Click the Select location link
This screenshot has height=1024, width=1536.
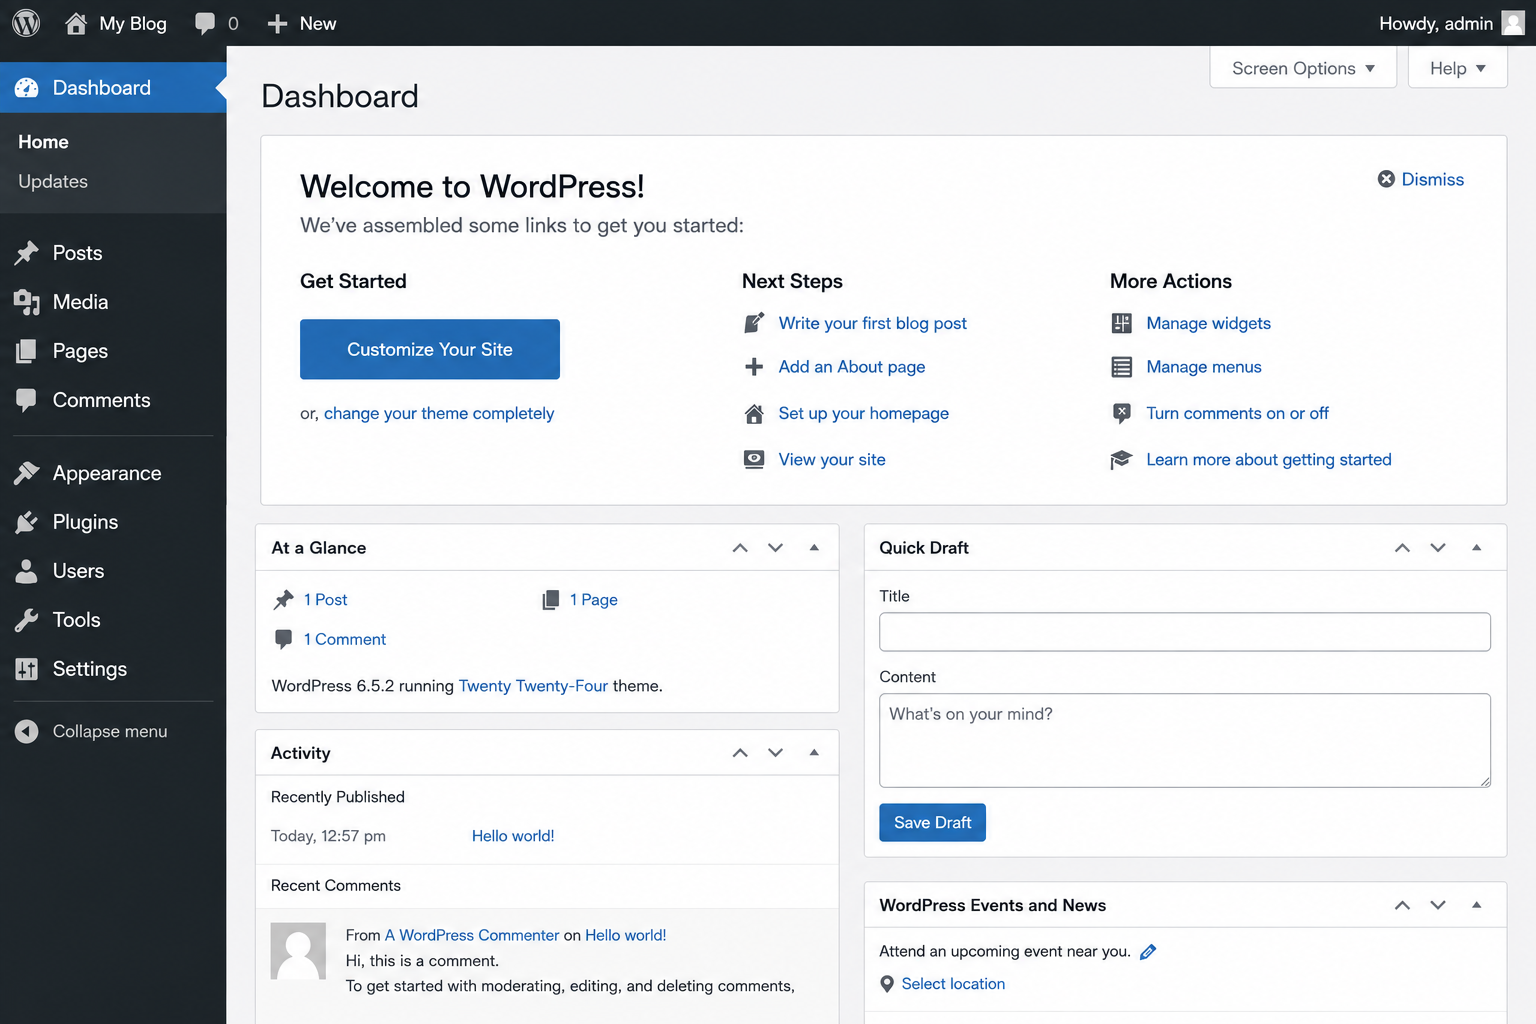(x=953, y=984)
